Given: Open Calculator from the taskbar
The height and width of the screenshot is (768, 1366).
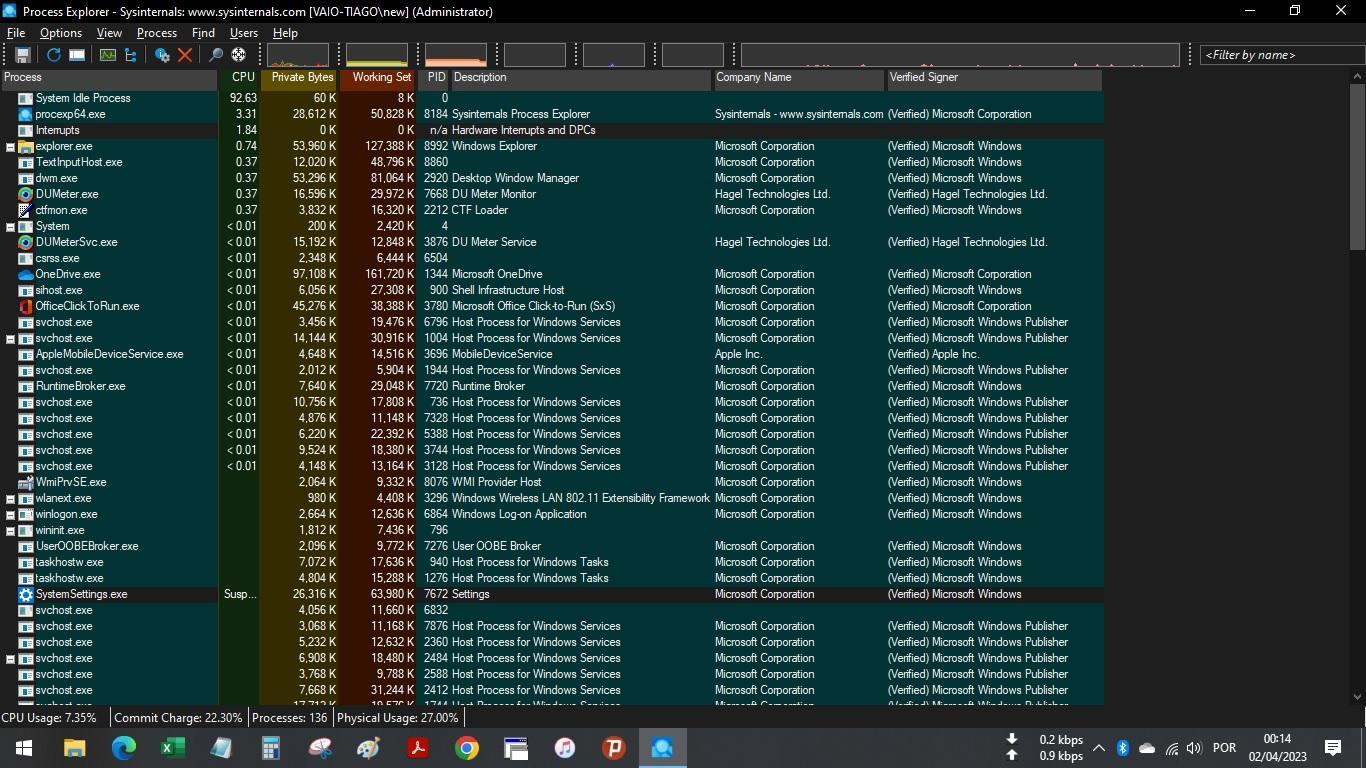Looking at the screenshot, I should click(x=270, y=748).
